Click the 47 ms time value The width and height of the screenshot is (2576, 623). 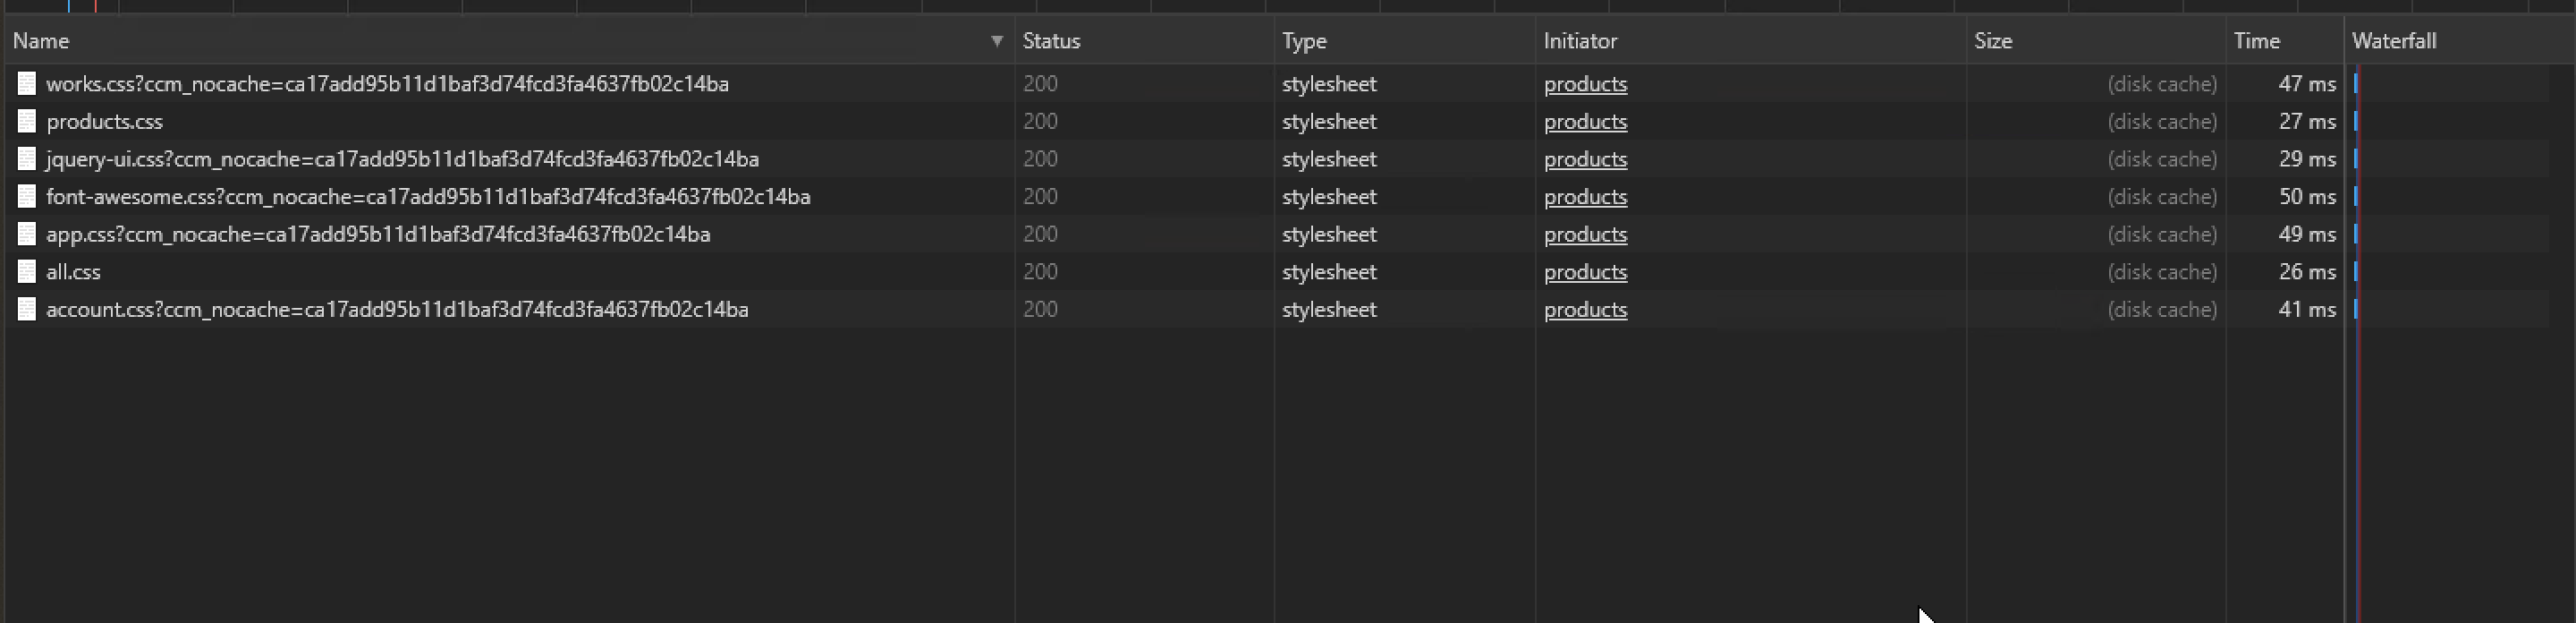(x=2307, y=84)
